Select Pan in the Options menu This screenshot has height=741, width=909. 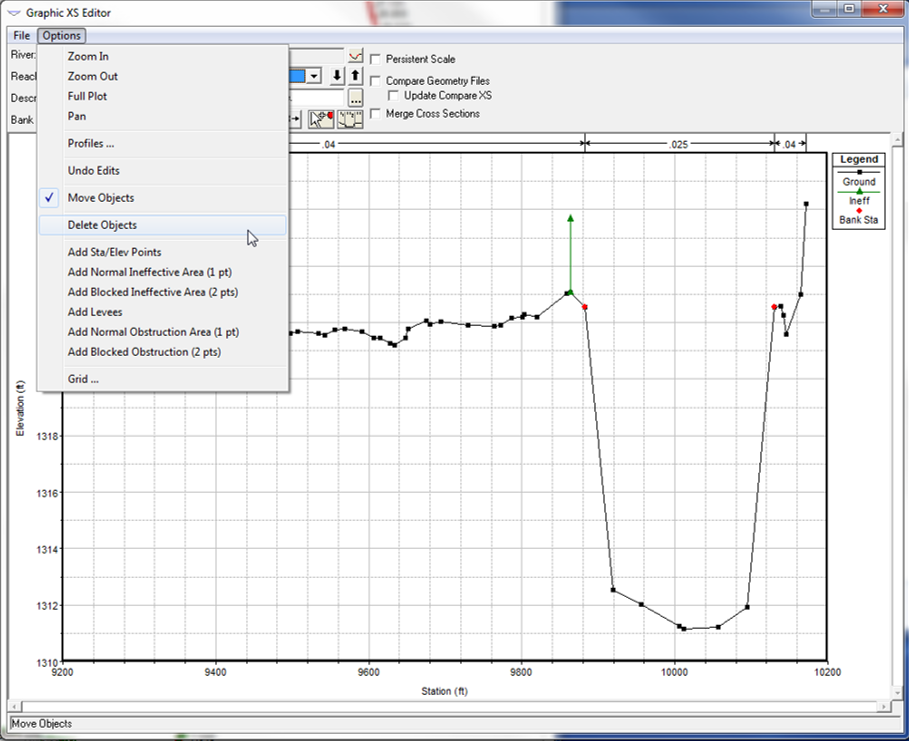click(x=163, y=116)
